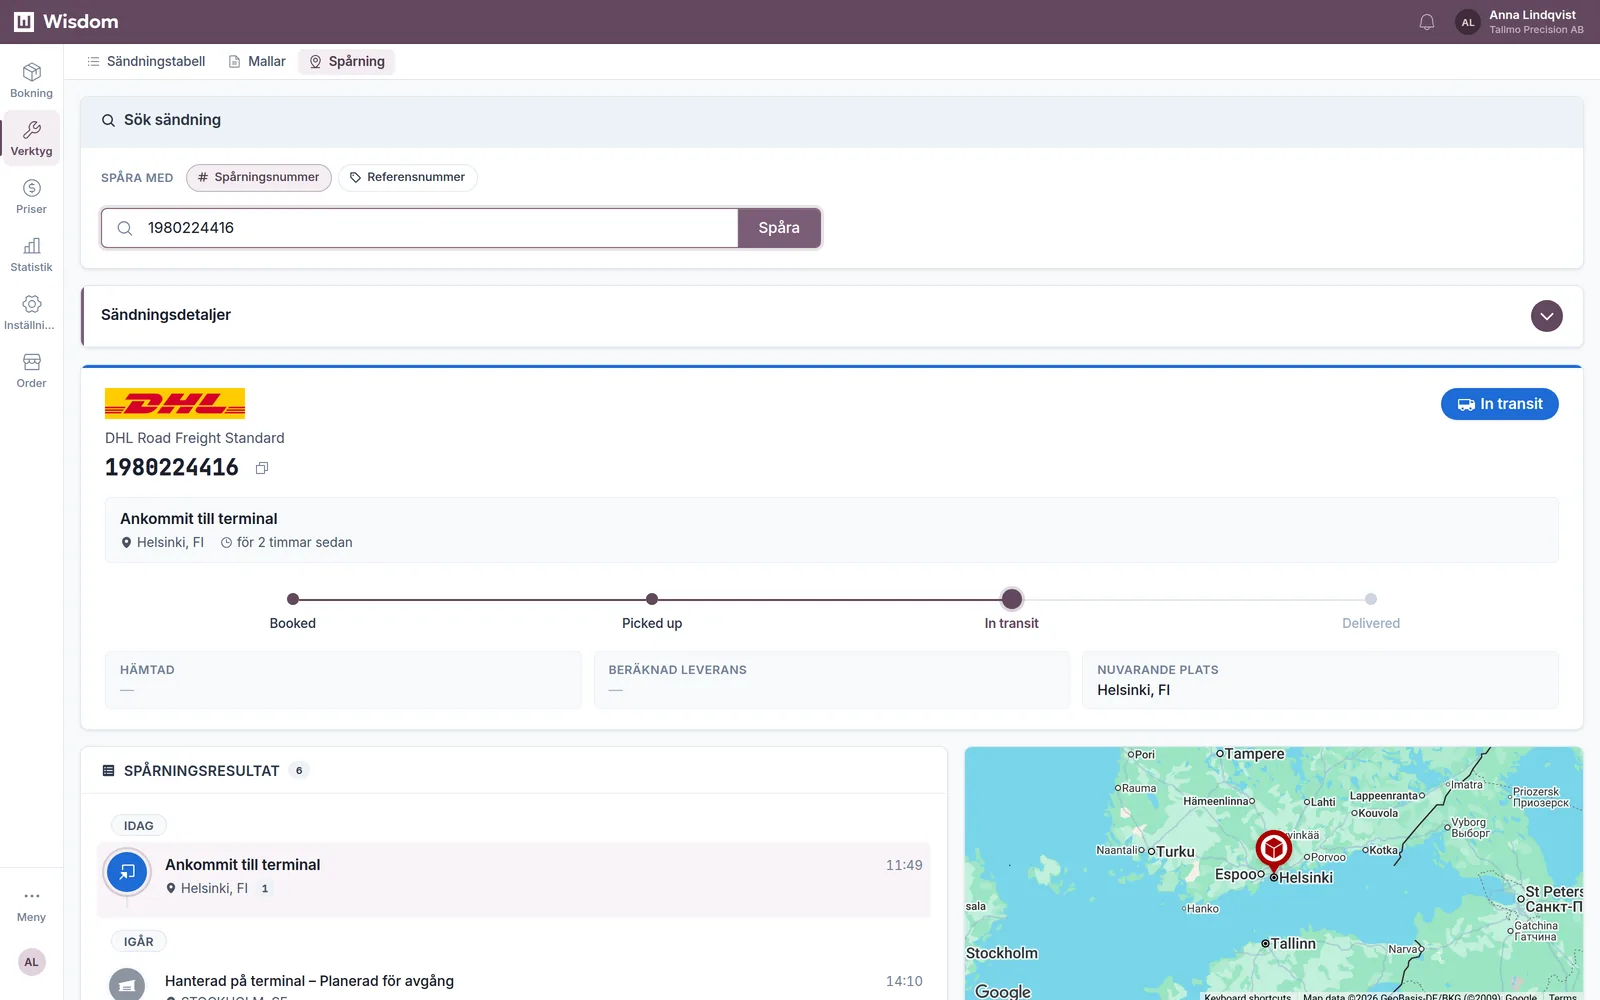Switch to the Spårning tab
The height and width of the screenshot is (1000, 1600).
point(347,62)
